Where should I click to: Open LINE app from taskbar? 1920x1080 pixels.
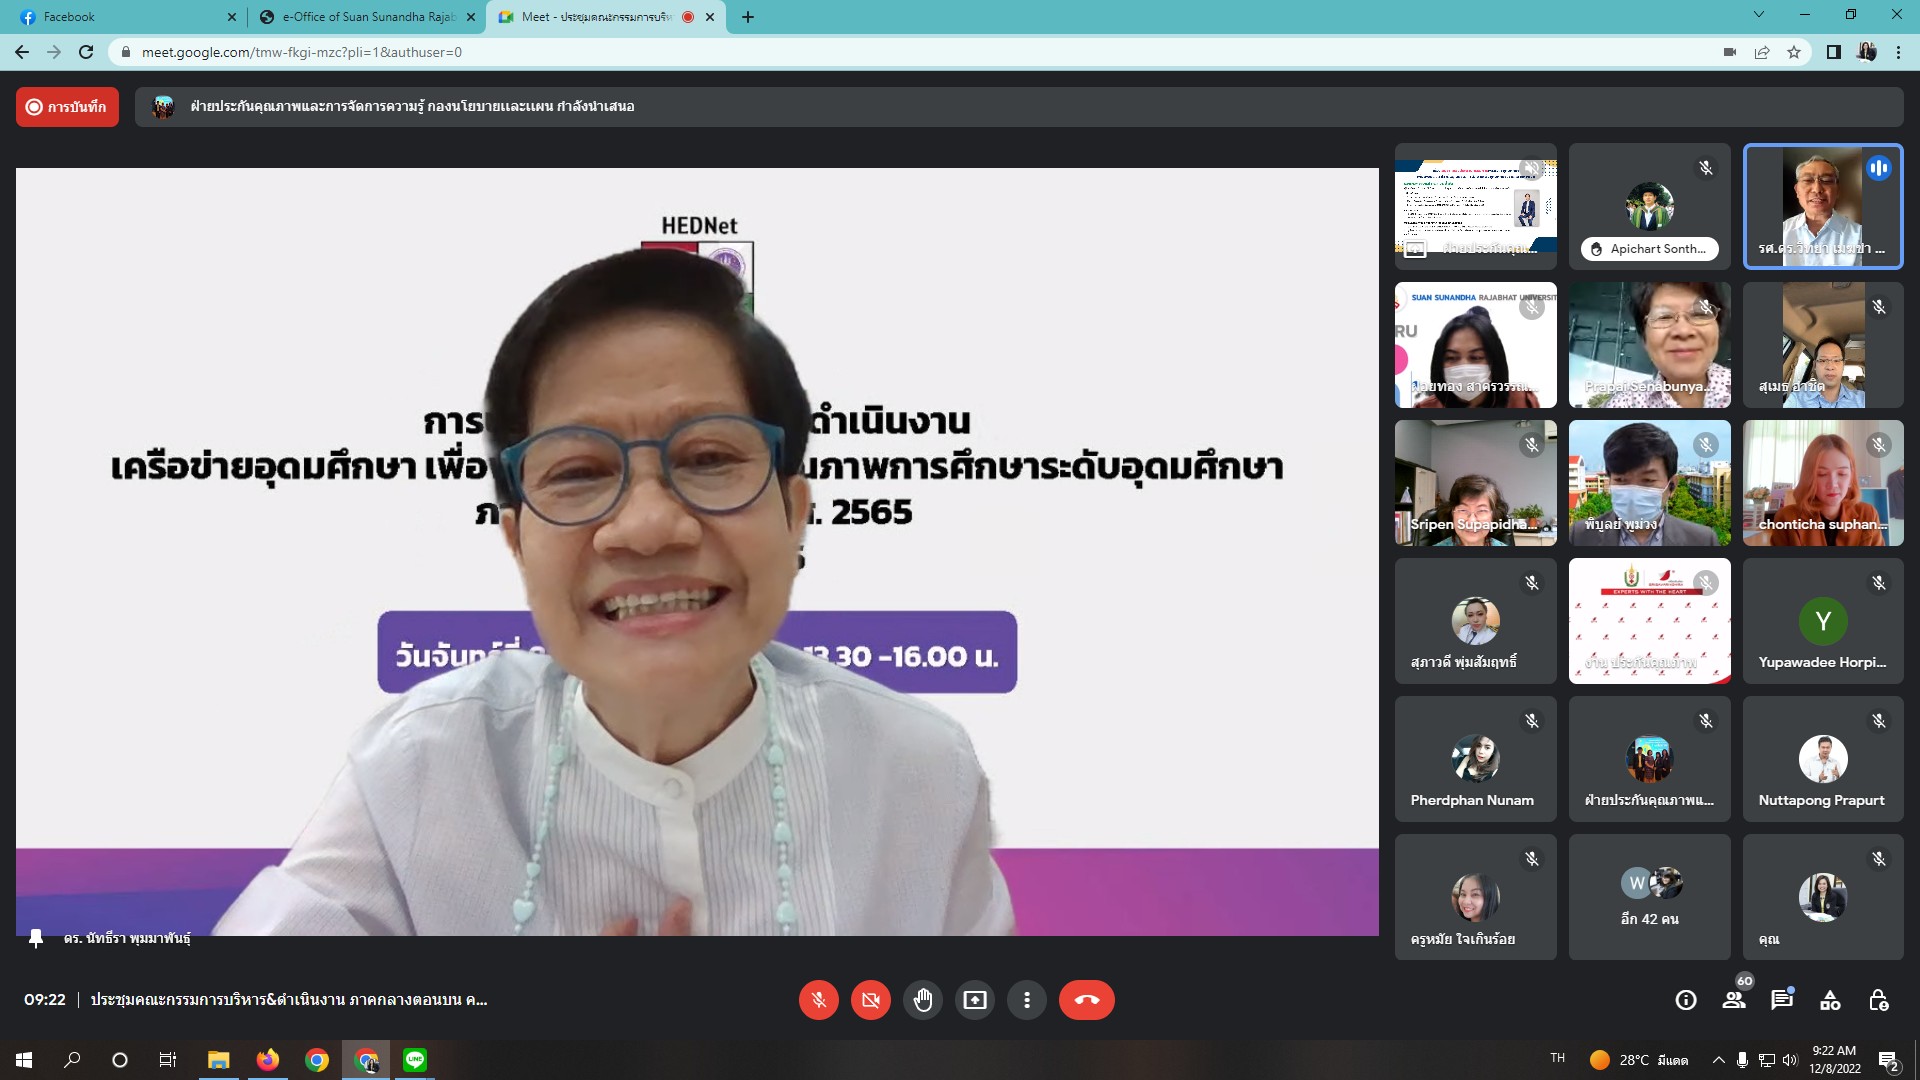pos(415,1060)
